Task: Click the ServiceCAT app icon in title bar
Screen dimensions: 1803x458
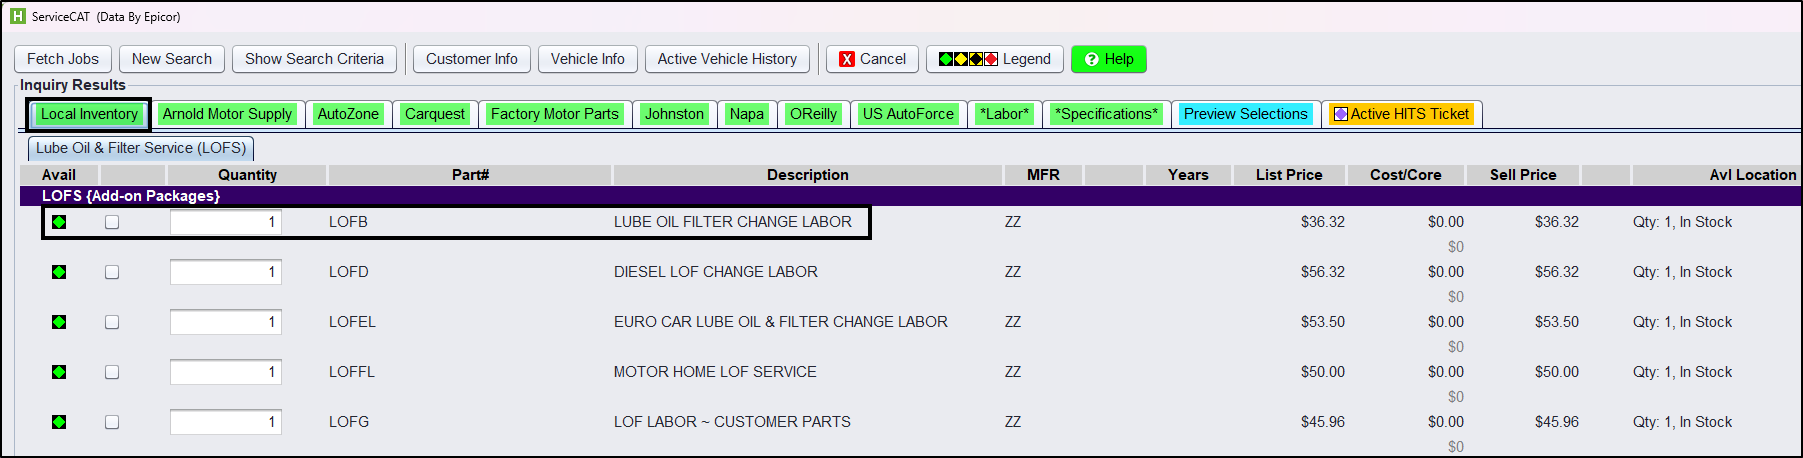Action: click(17, 16)
